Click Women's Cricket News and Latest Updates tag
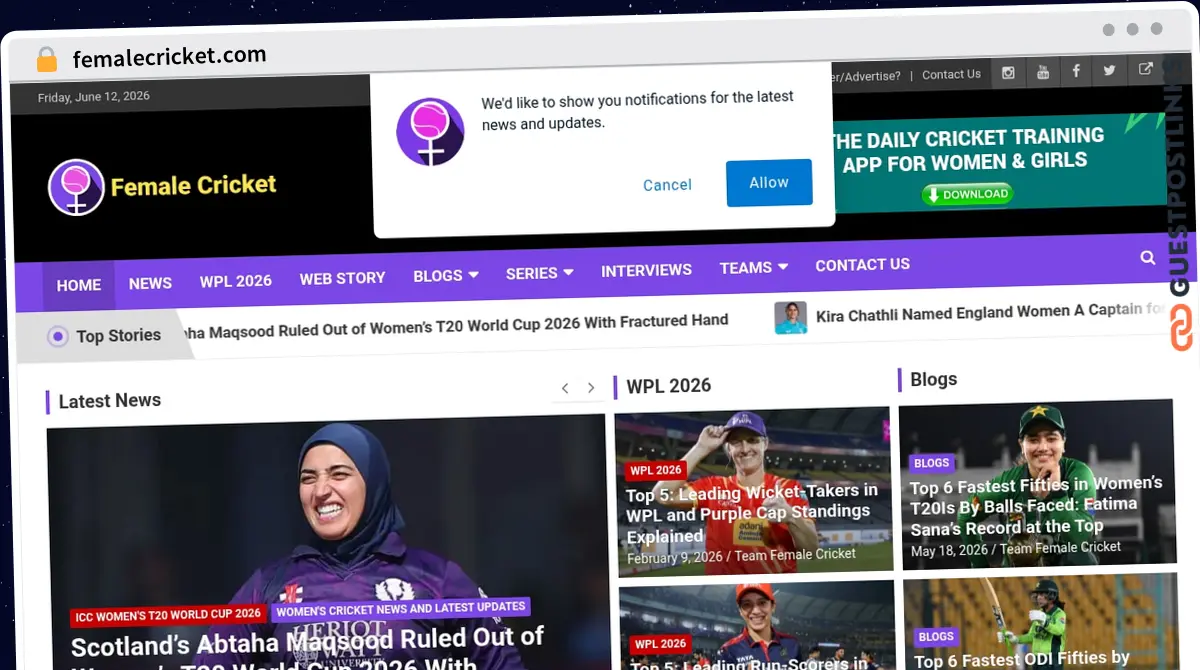Viewport: 1200px width, 670px height. [400, 608]
